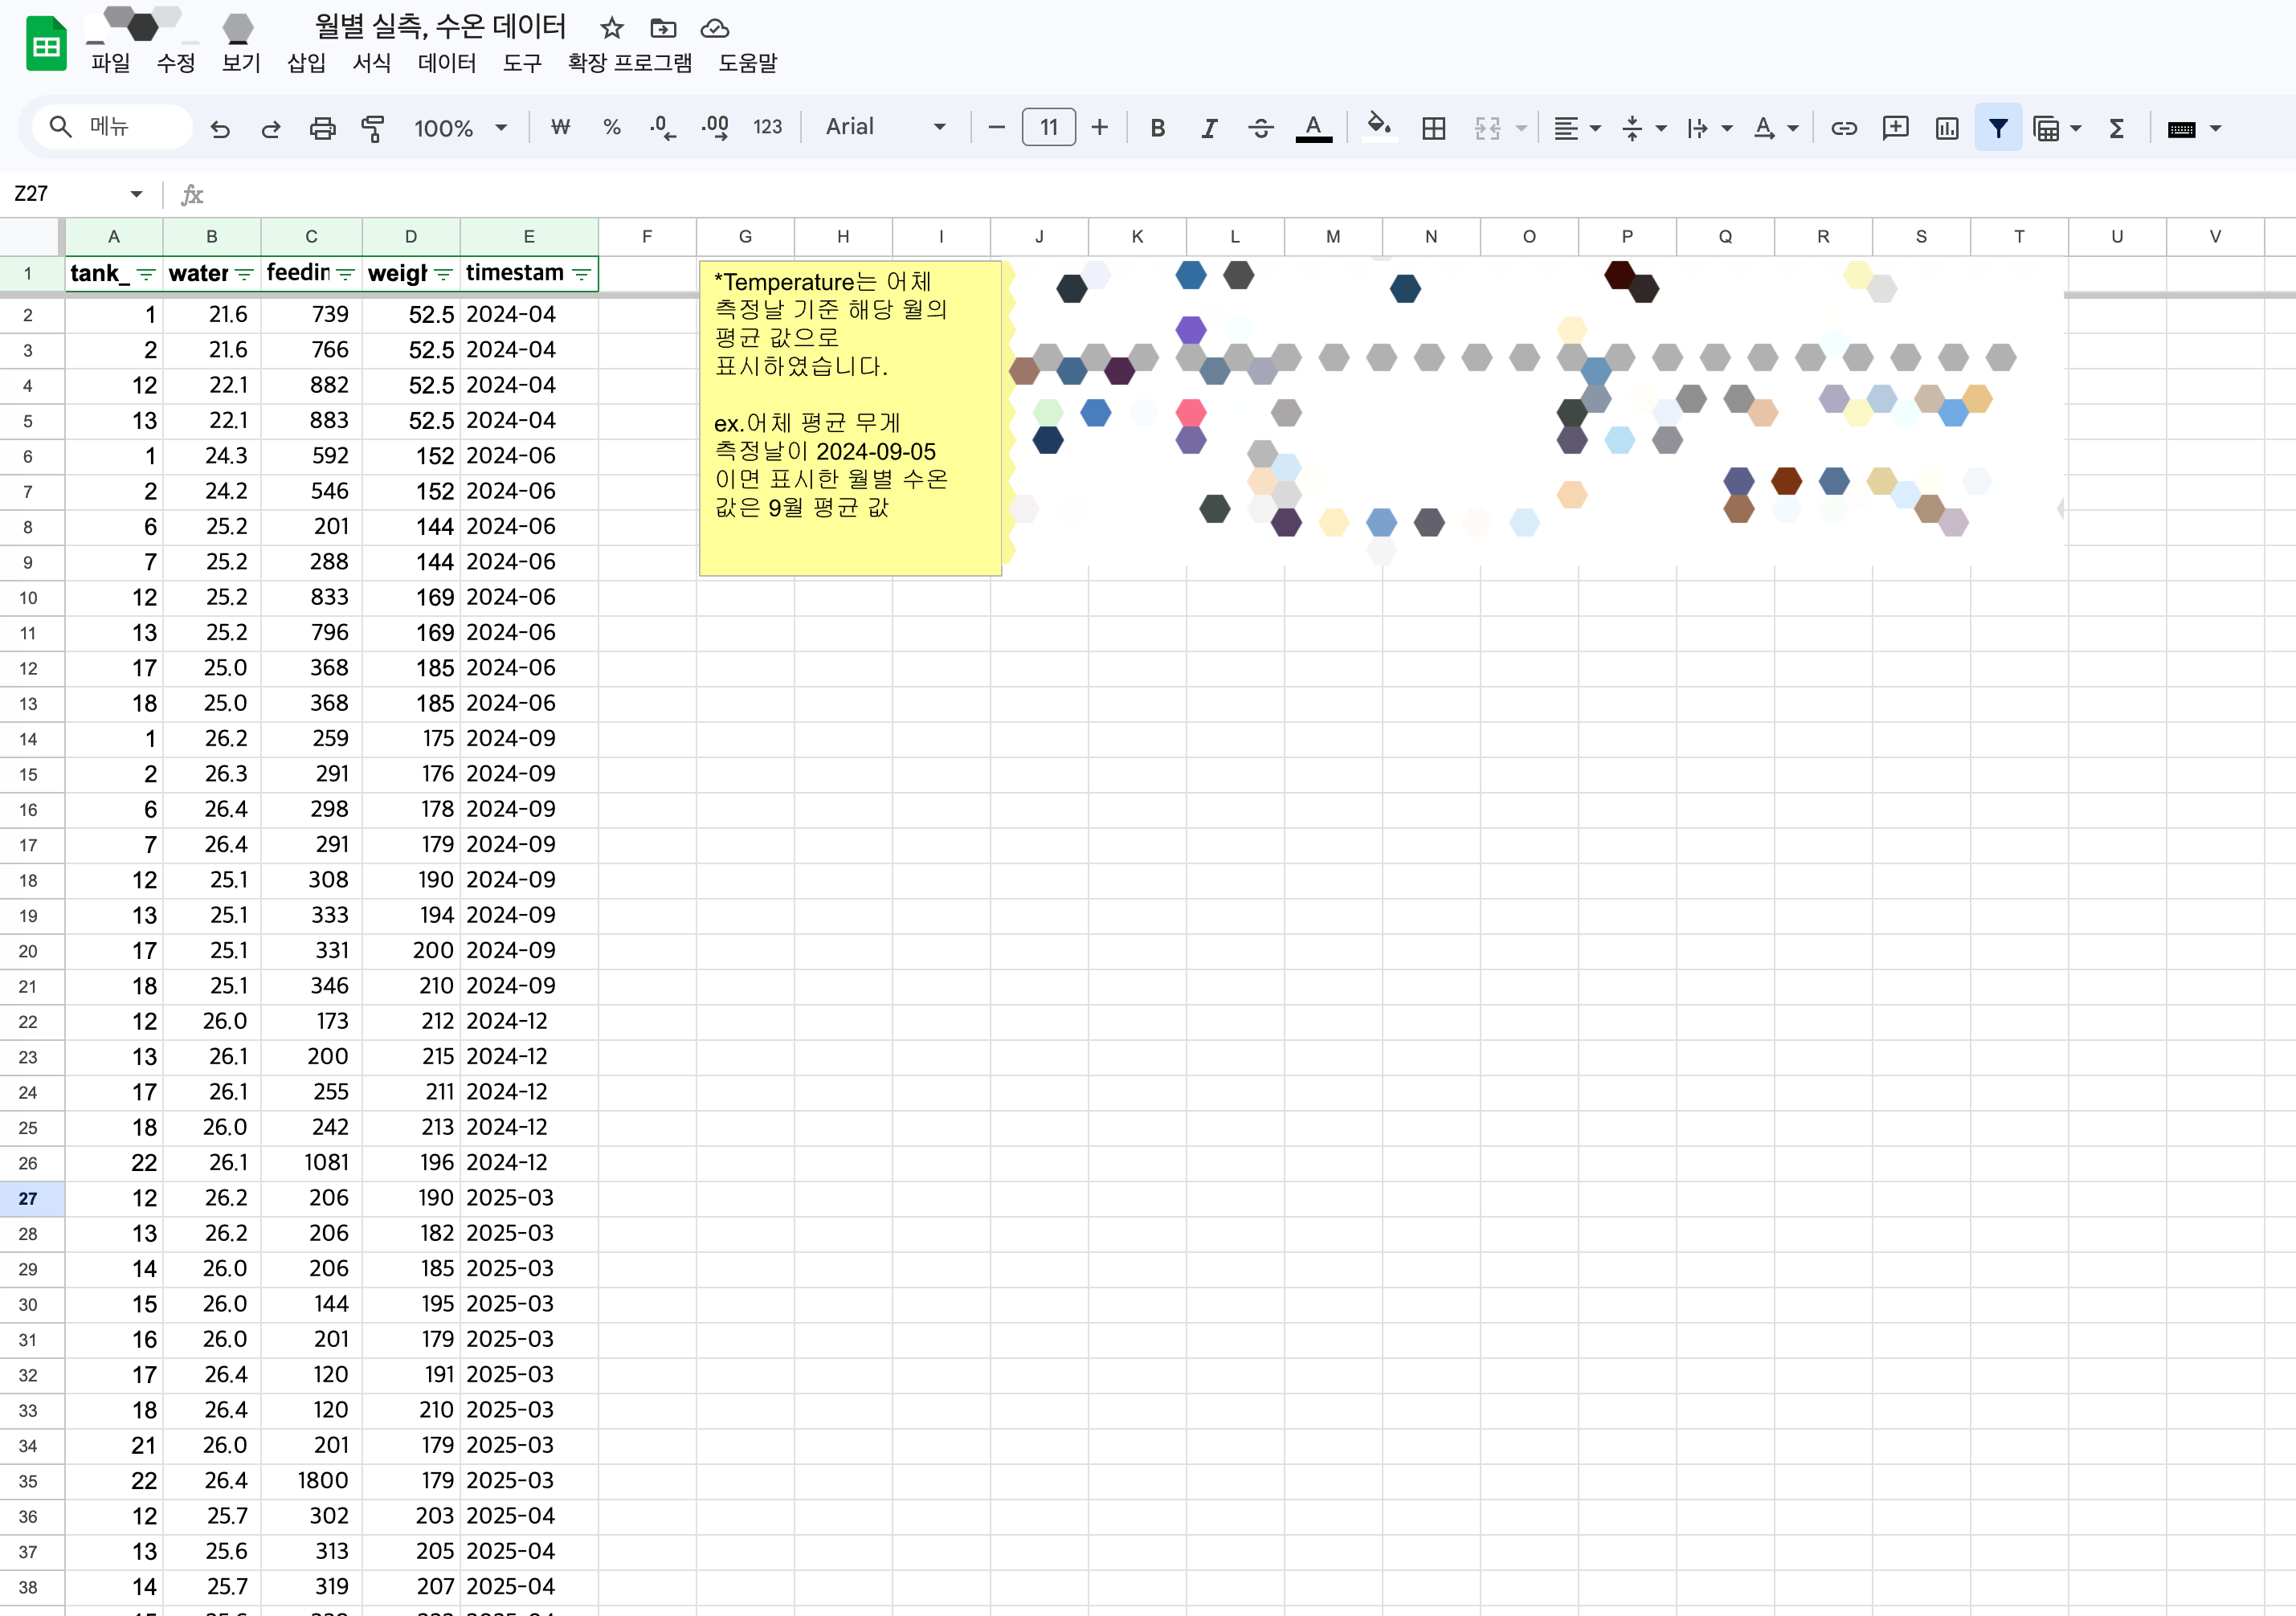Screen dimensions: 2296x1616
Task: Toggle bold formatting
Action: [x=1157, y=128]
